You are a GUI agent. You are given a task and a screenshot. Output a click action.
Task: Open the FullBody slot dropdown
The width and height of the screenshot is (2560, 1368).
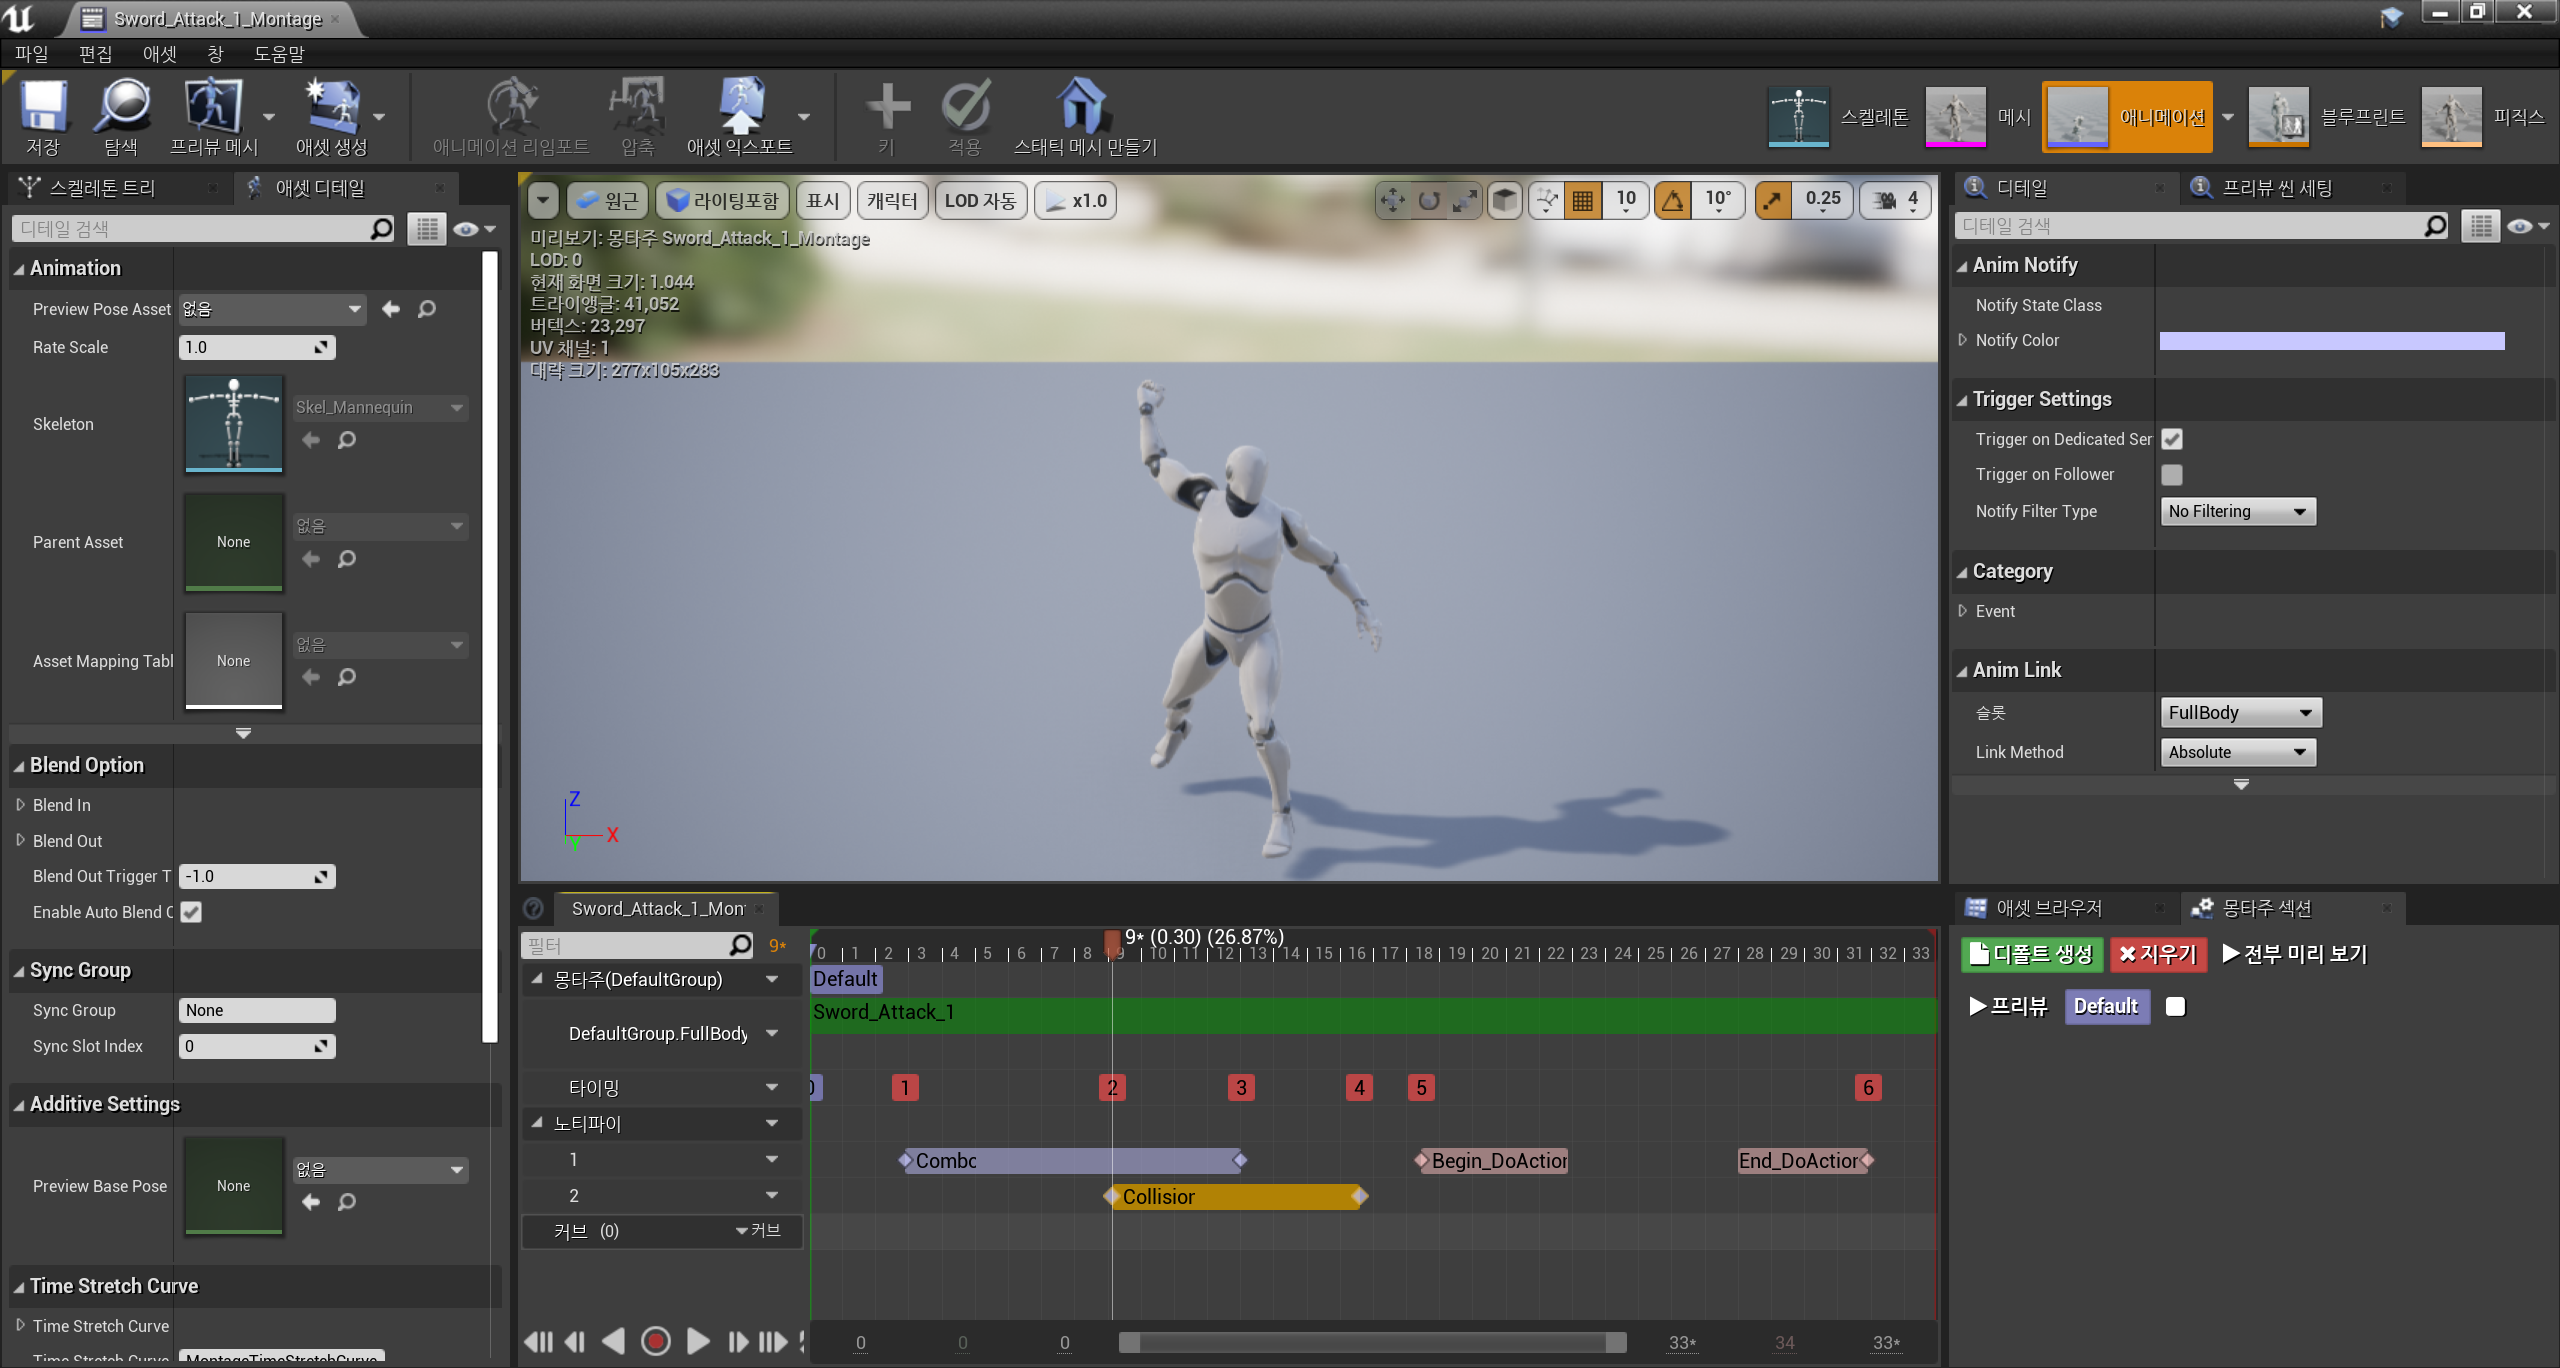(2240, 712)
